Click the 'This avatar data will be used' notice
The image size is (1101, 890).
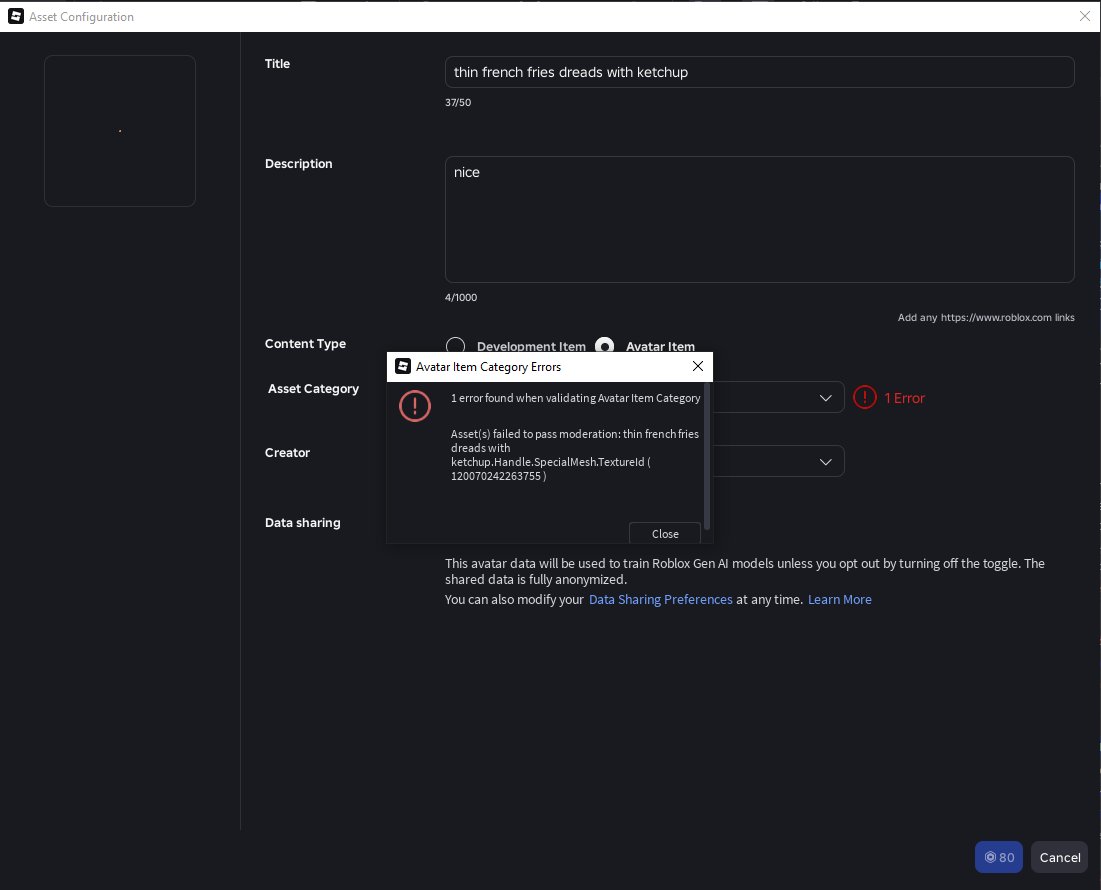coord(745,571)
